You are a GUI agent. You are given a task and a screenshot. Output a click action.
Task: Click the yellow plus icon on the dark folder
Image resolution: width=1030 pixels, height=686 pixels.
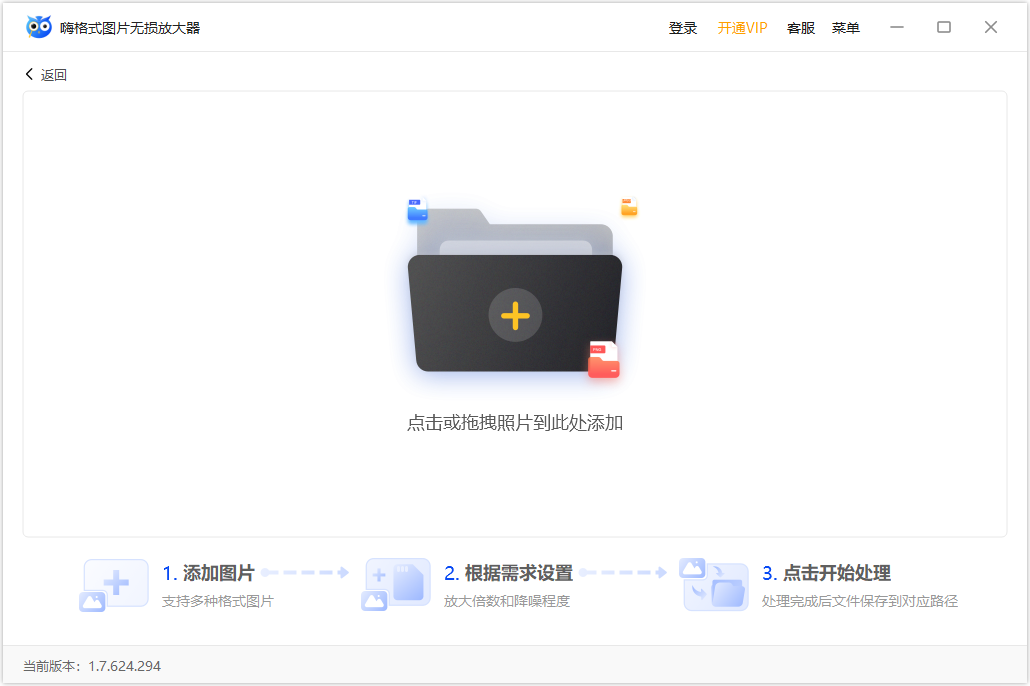(x=515, y=315)
